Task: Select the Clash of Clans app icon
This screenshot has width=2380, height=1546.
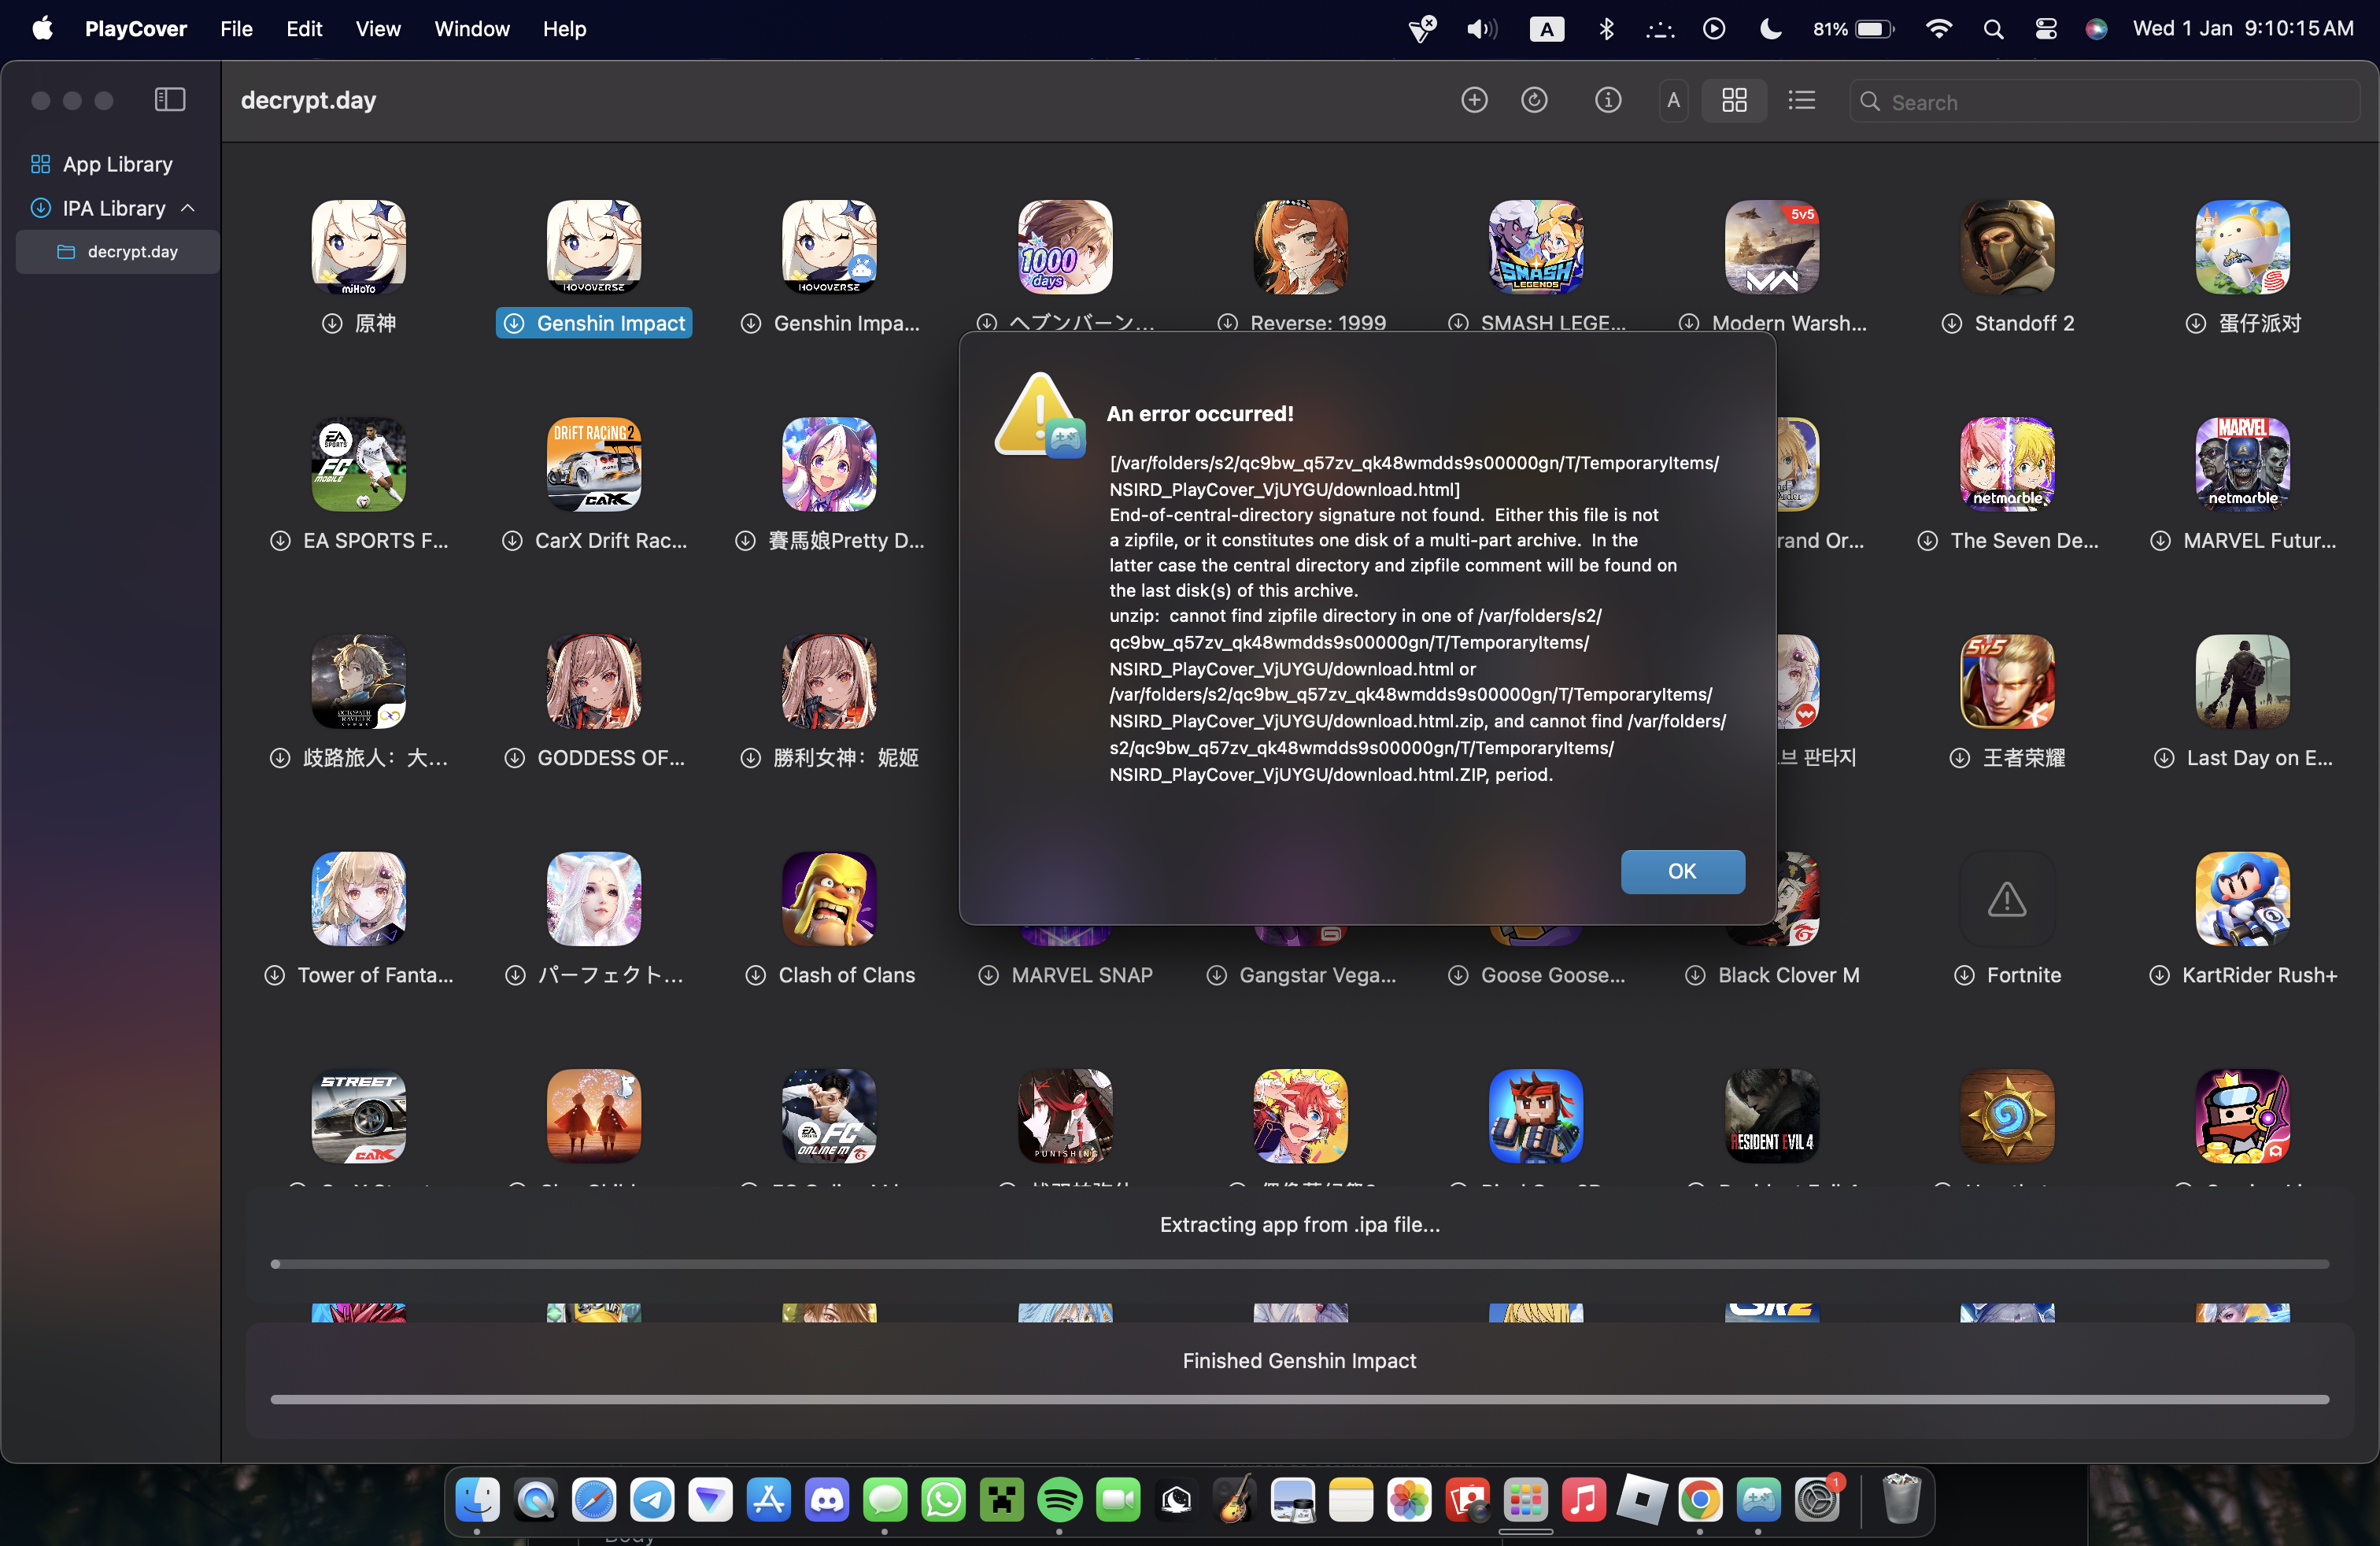Action: pos(829,899)
